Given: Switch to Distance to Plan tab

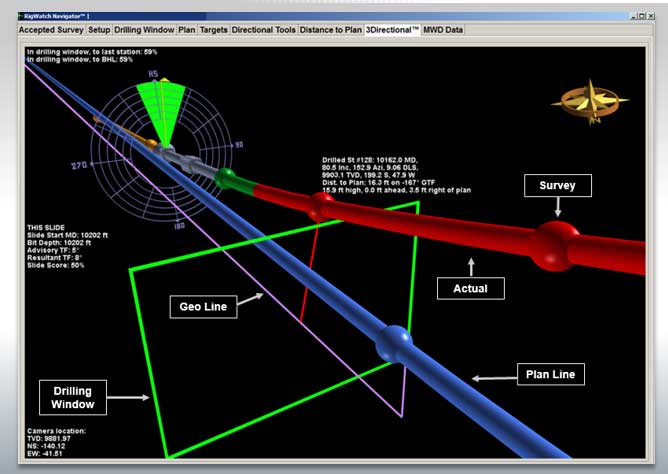Looking at the screenshot, I should click(x=330, y=30).
